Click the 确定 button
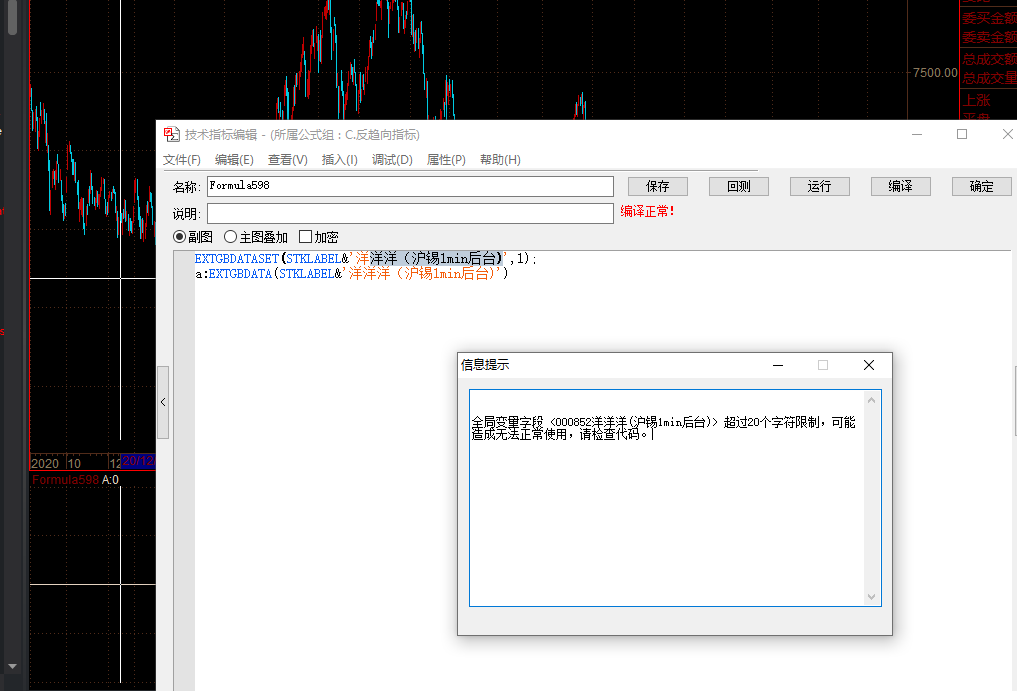1017x691 pixels. coord(981,186)
